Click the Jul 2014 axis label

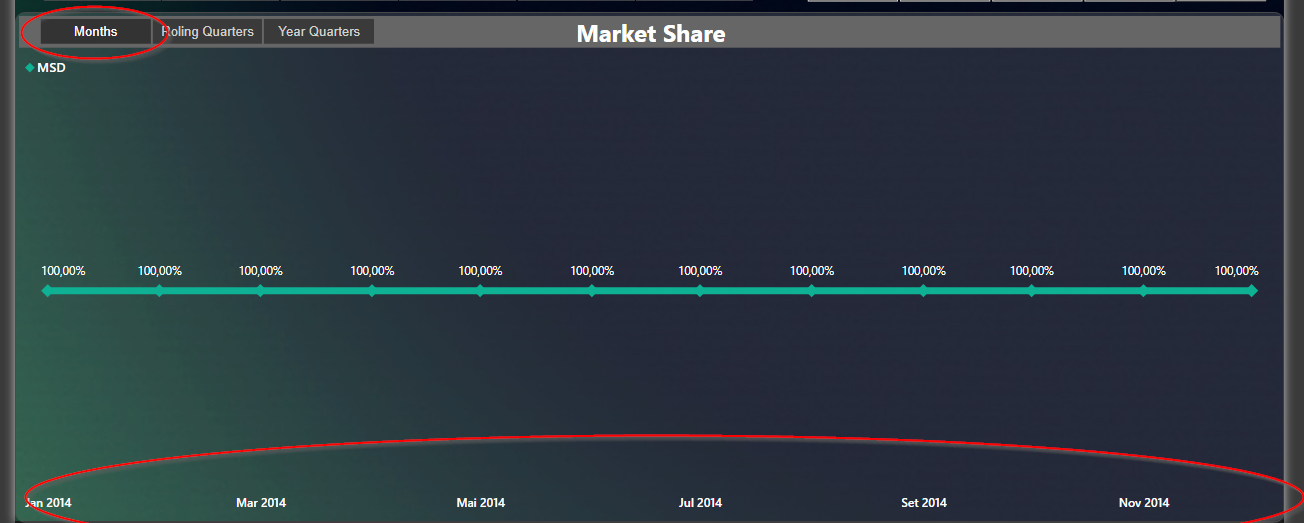click(700, 503)
